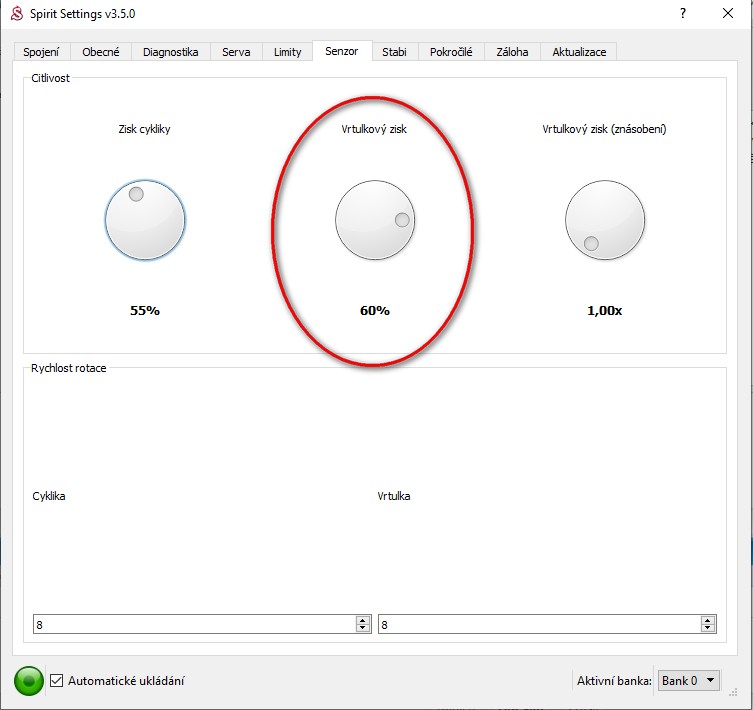Open the Limity tab

287,52
